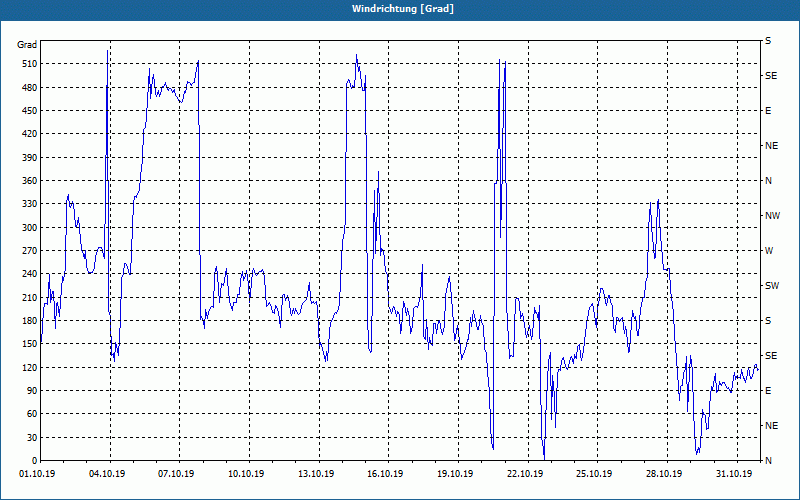The height and width of the screenshot is (500, 800).
Task: Click the 30 value on the y-axis
Action: point(32,437)
